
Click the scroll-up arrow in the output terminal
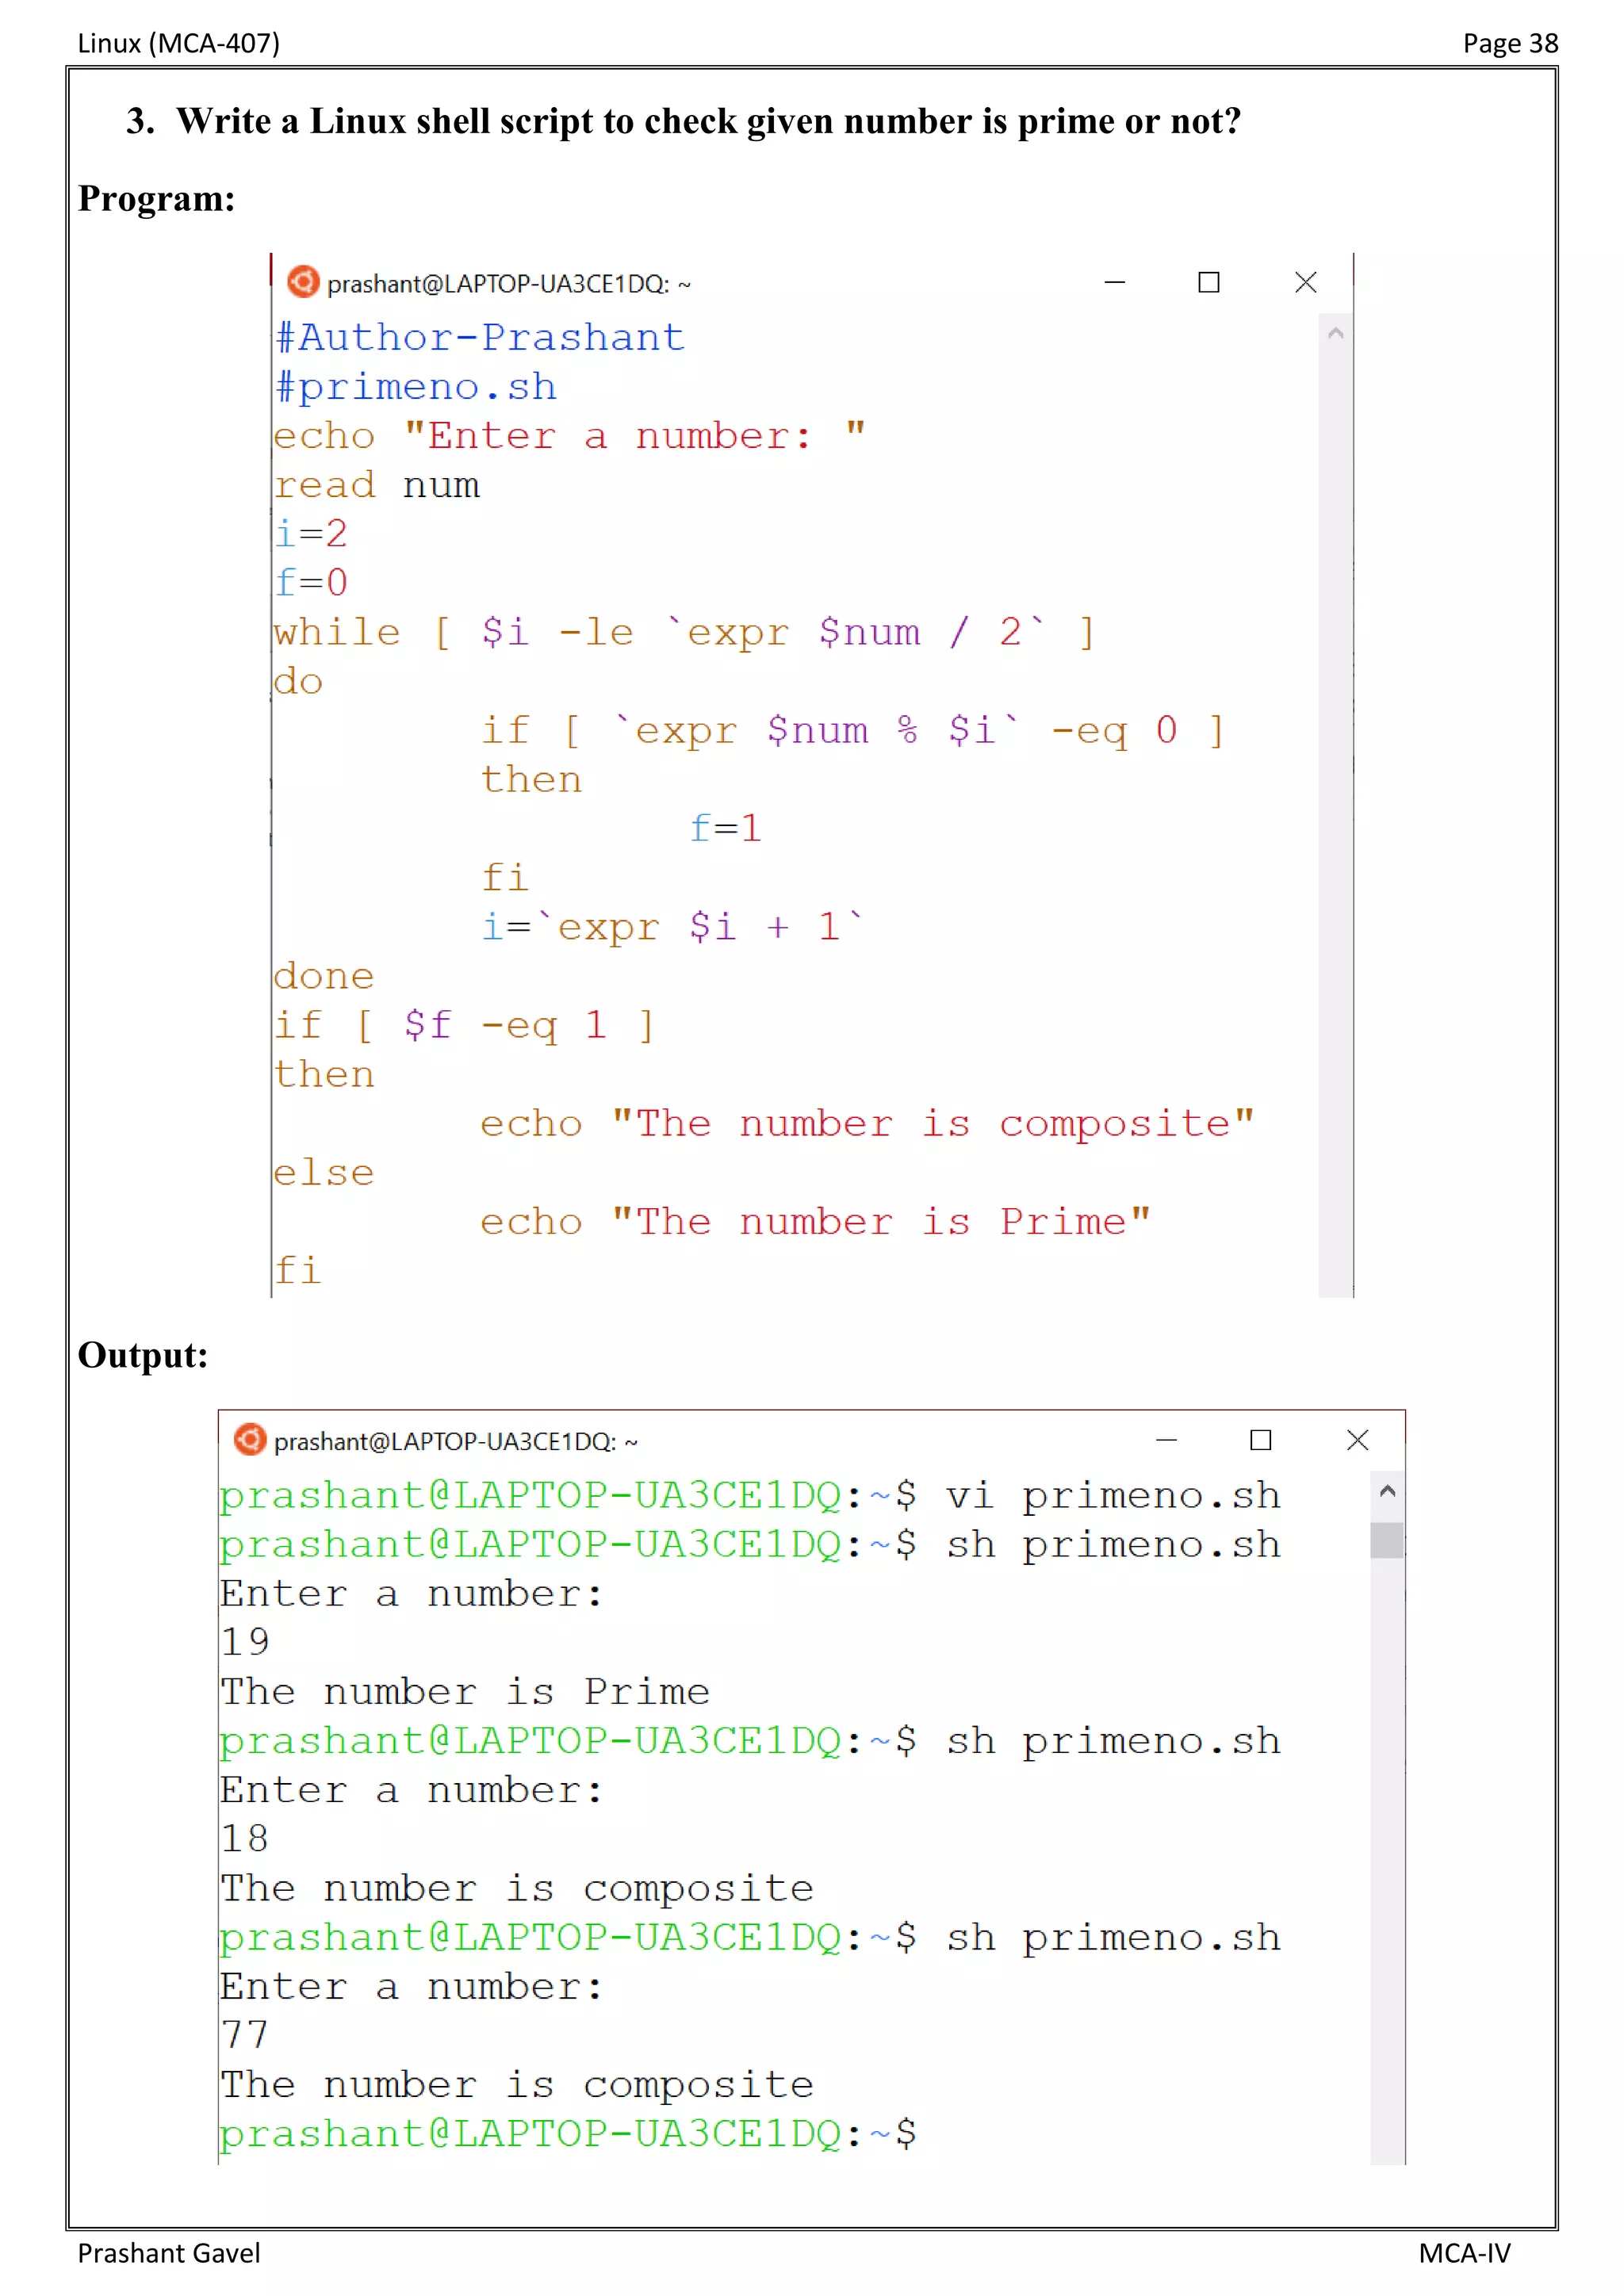pyautogui.click(x=1387, y=1491)
